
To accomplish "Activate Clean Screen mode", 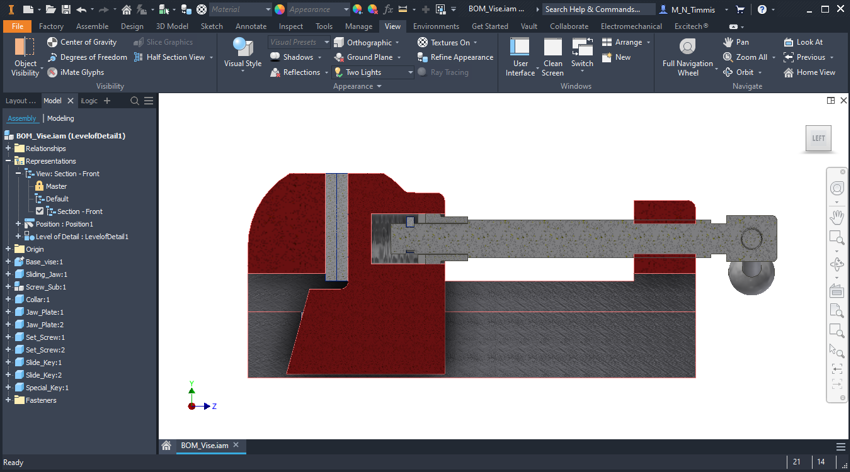I will pyautogui.click(x=552, y=57).
